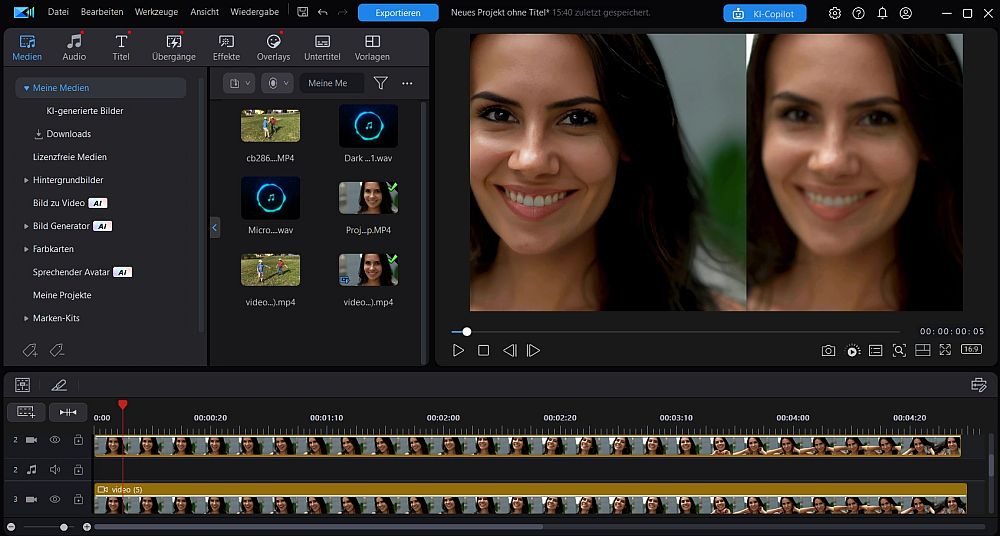Open the Datei menu
Image resolution: width=1000 pixels, height=536 pixels.
pyautogui.click(x=58, y=12)
